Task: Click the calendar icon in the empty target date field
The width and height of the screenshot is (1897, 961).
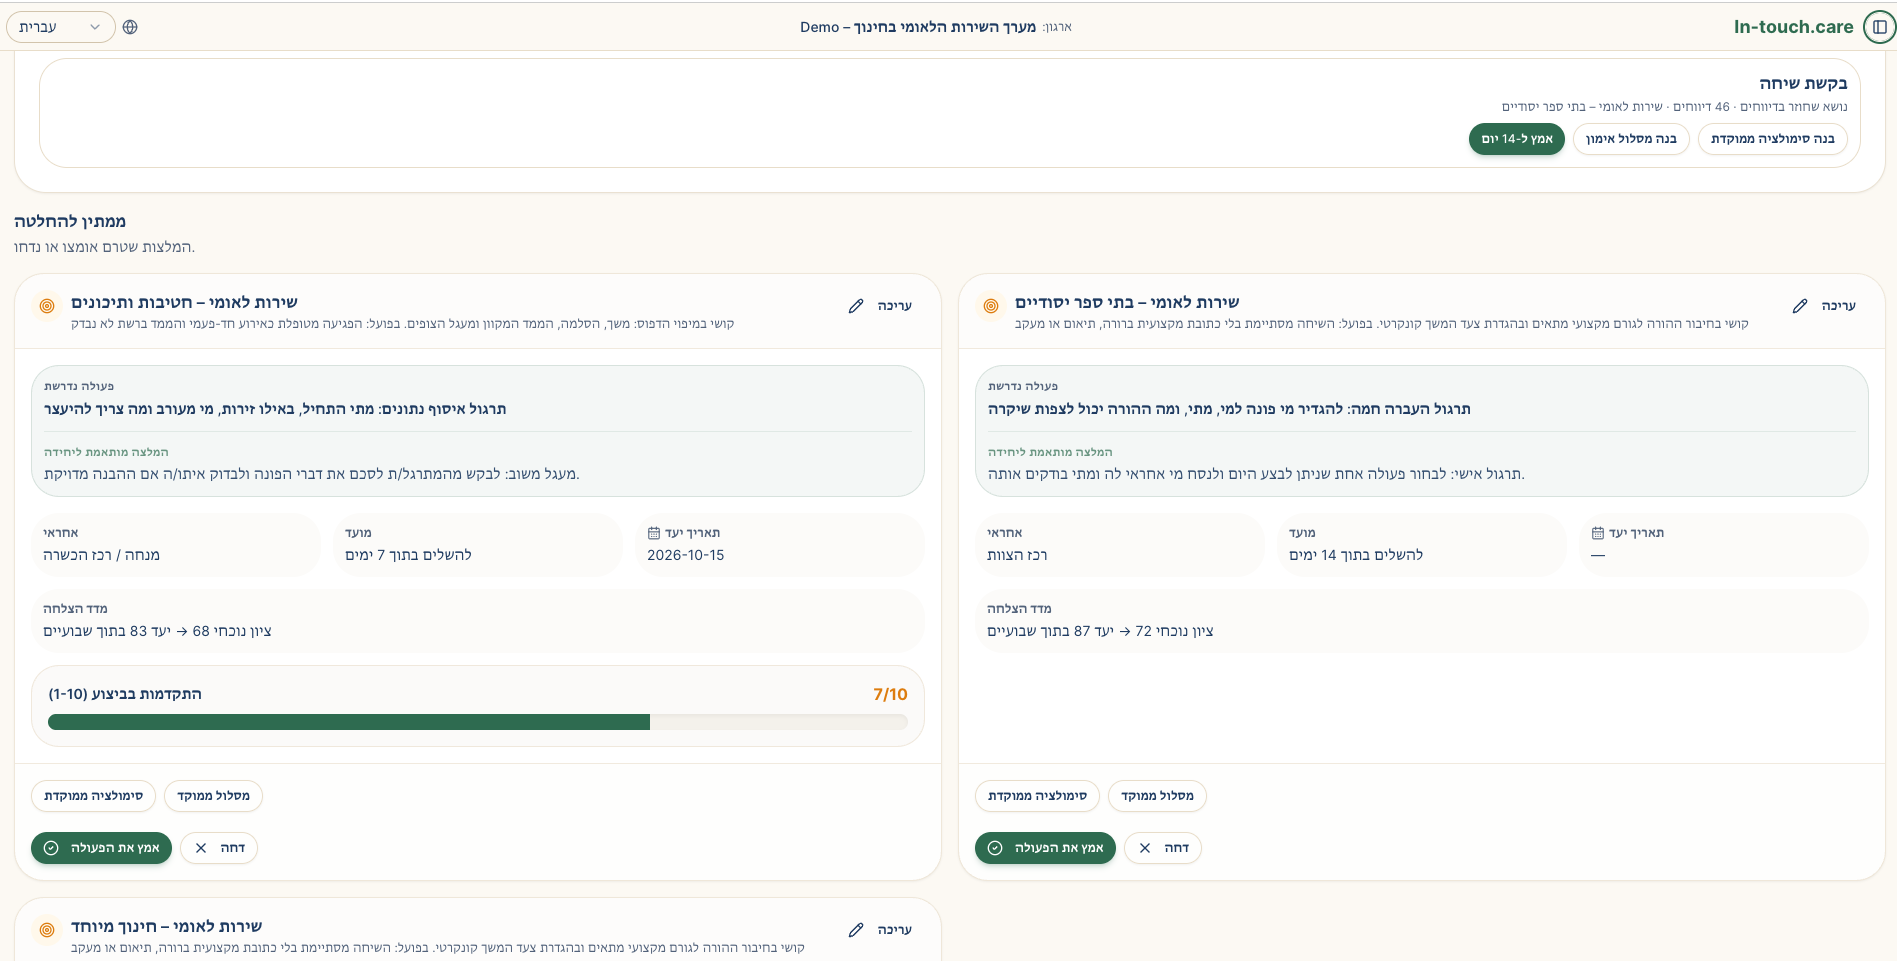Action: pyautogui.click(x=1598, y=533)
